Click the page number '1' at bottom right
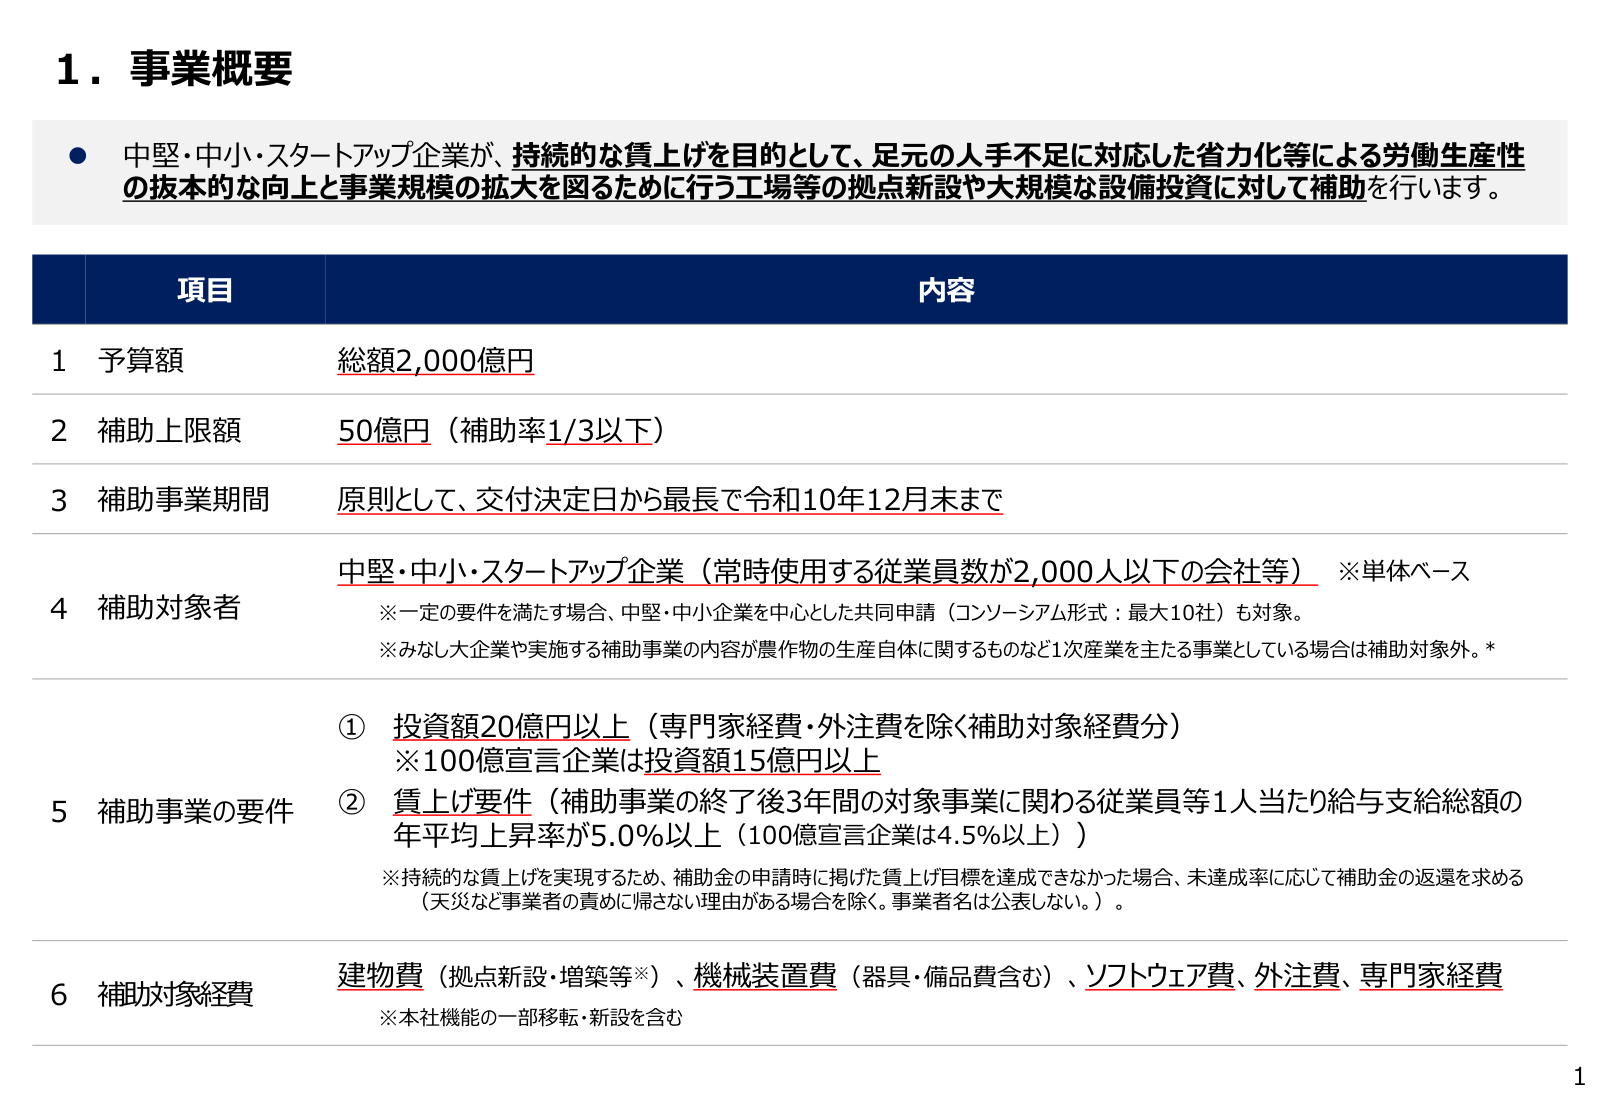1600x1108 pixels. [1579, 1077]
